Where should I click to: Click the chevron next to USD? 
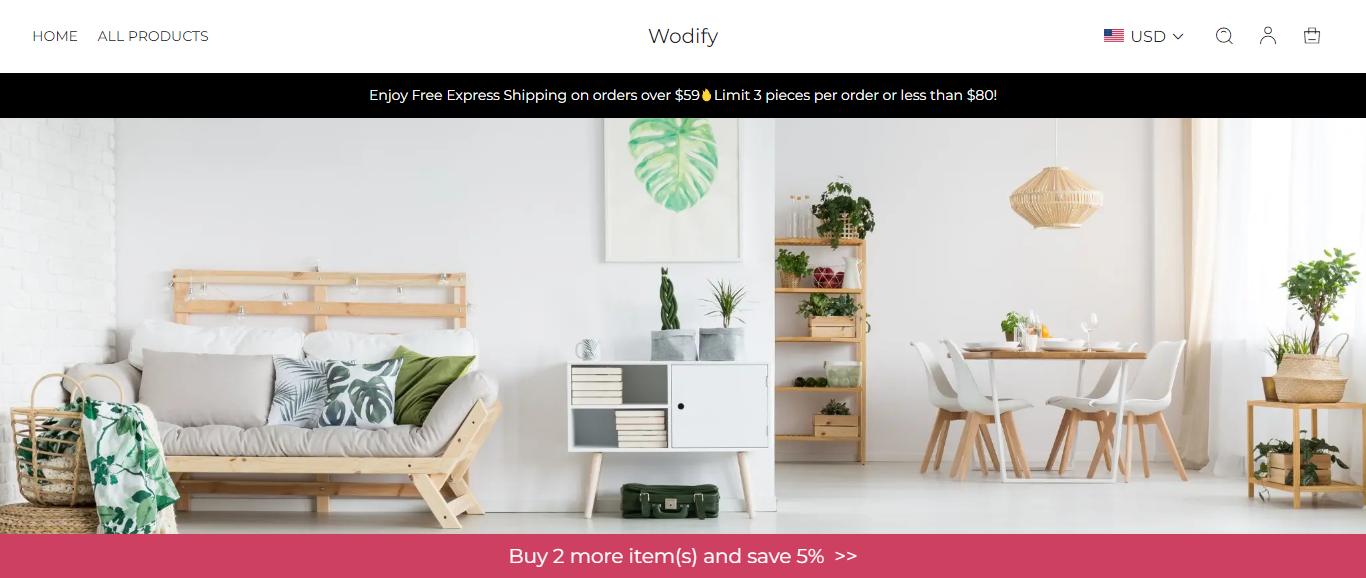tap(1178, 36)
